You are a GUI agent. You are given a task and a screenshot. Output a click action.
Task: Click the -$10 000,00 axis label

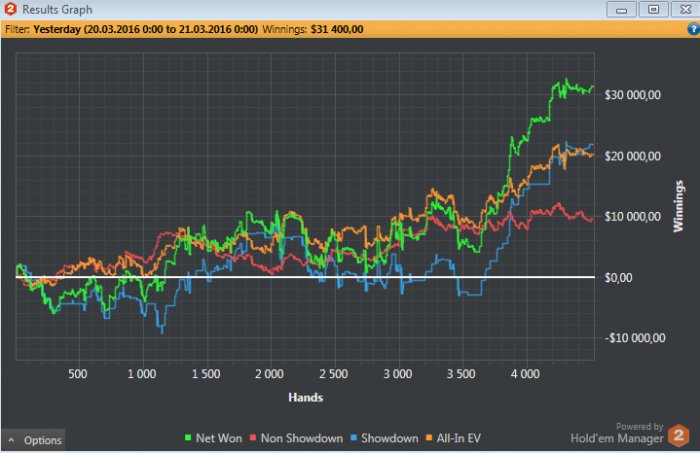(x=635, y=338)
